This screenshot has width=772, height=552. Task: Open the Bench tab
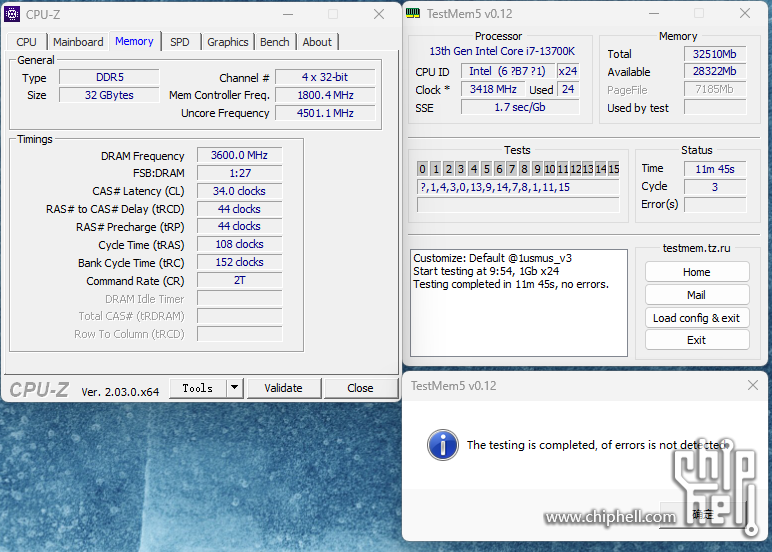coord(275,42)
